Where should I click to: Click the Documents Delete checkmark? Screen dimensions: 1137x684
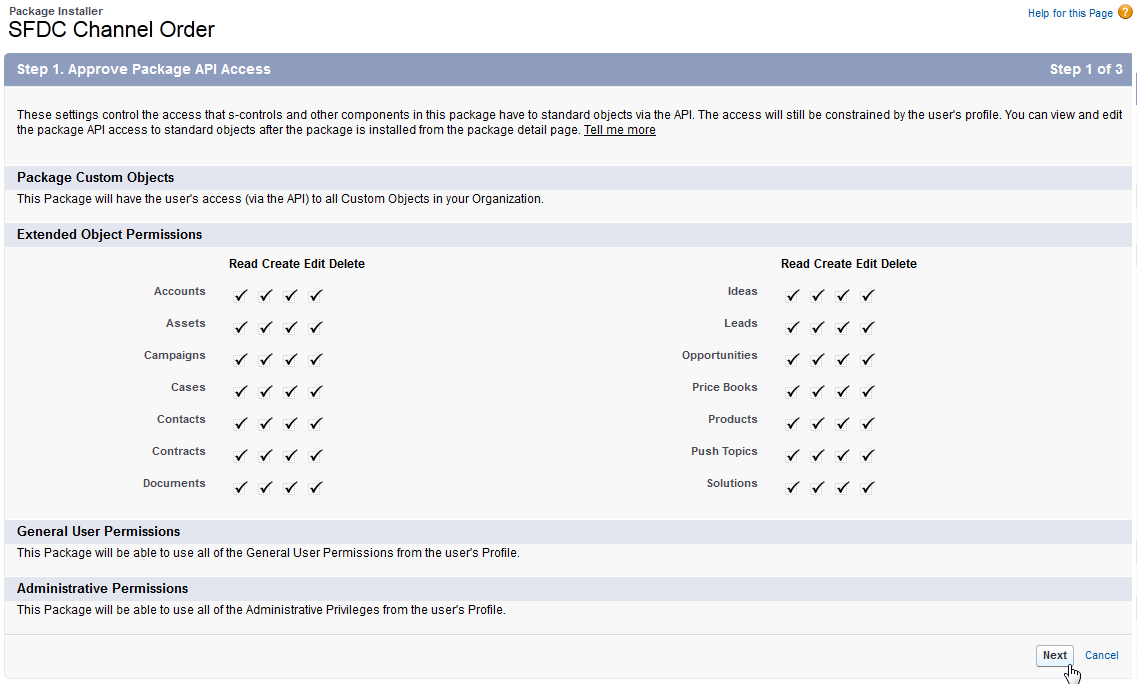tap(315, 487)
